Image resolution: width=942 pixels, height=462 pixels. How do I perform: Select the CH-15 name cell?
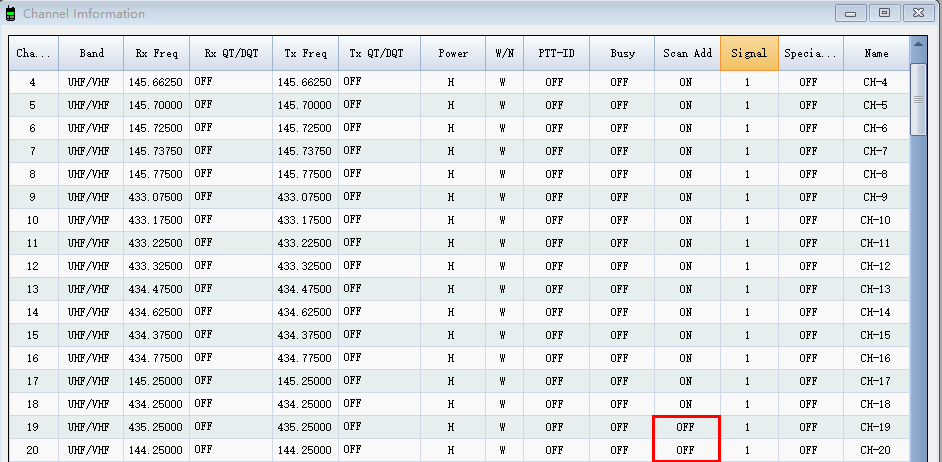click(877, 335)
